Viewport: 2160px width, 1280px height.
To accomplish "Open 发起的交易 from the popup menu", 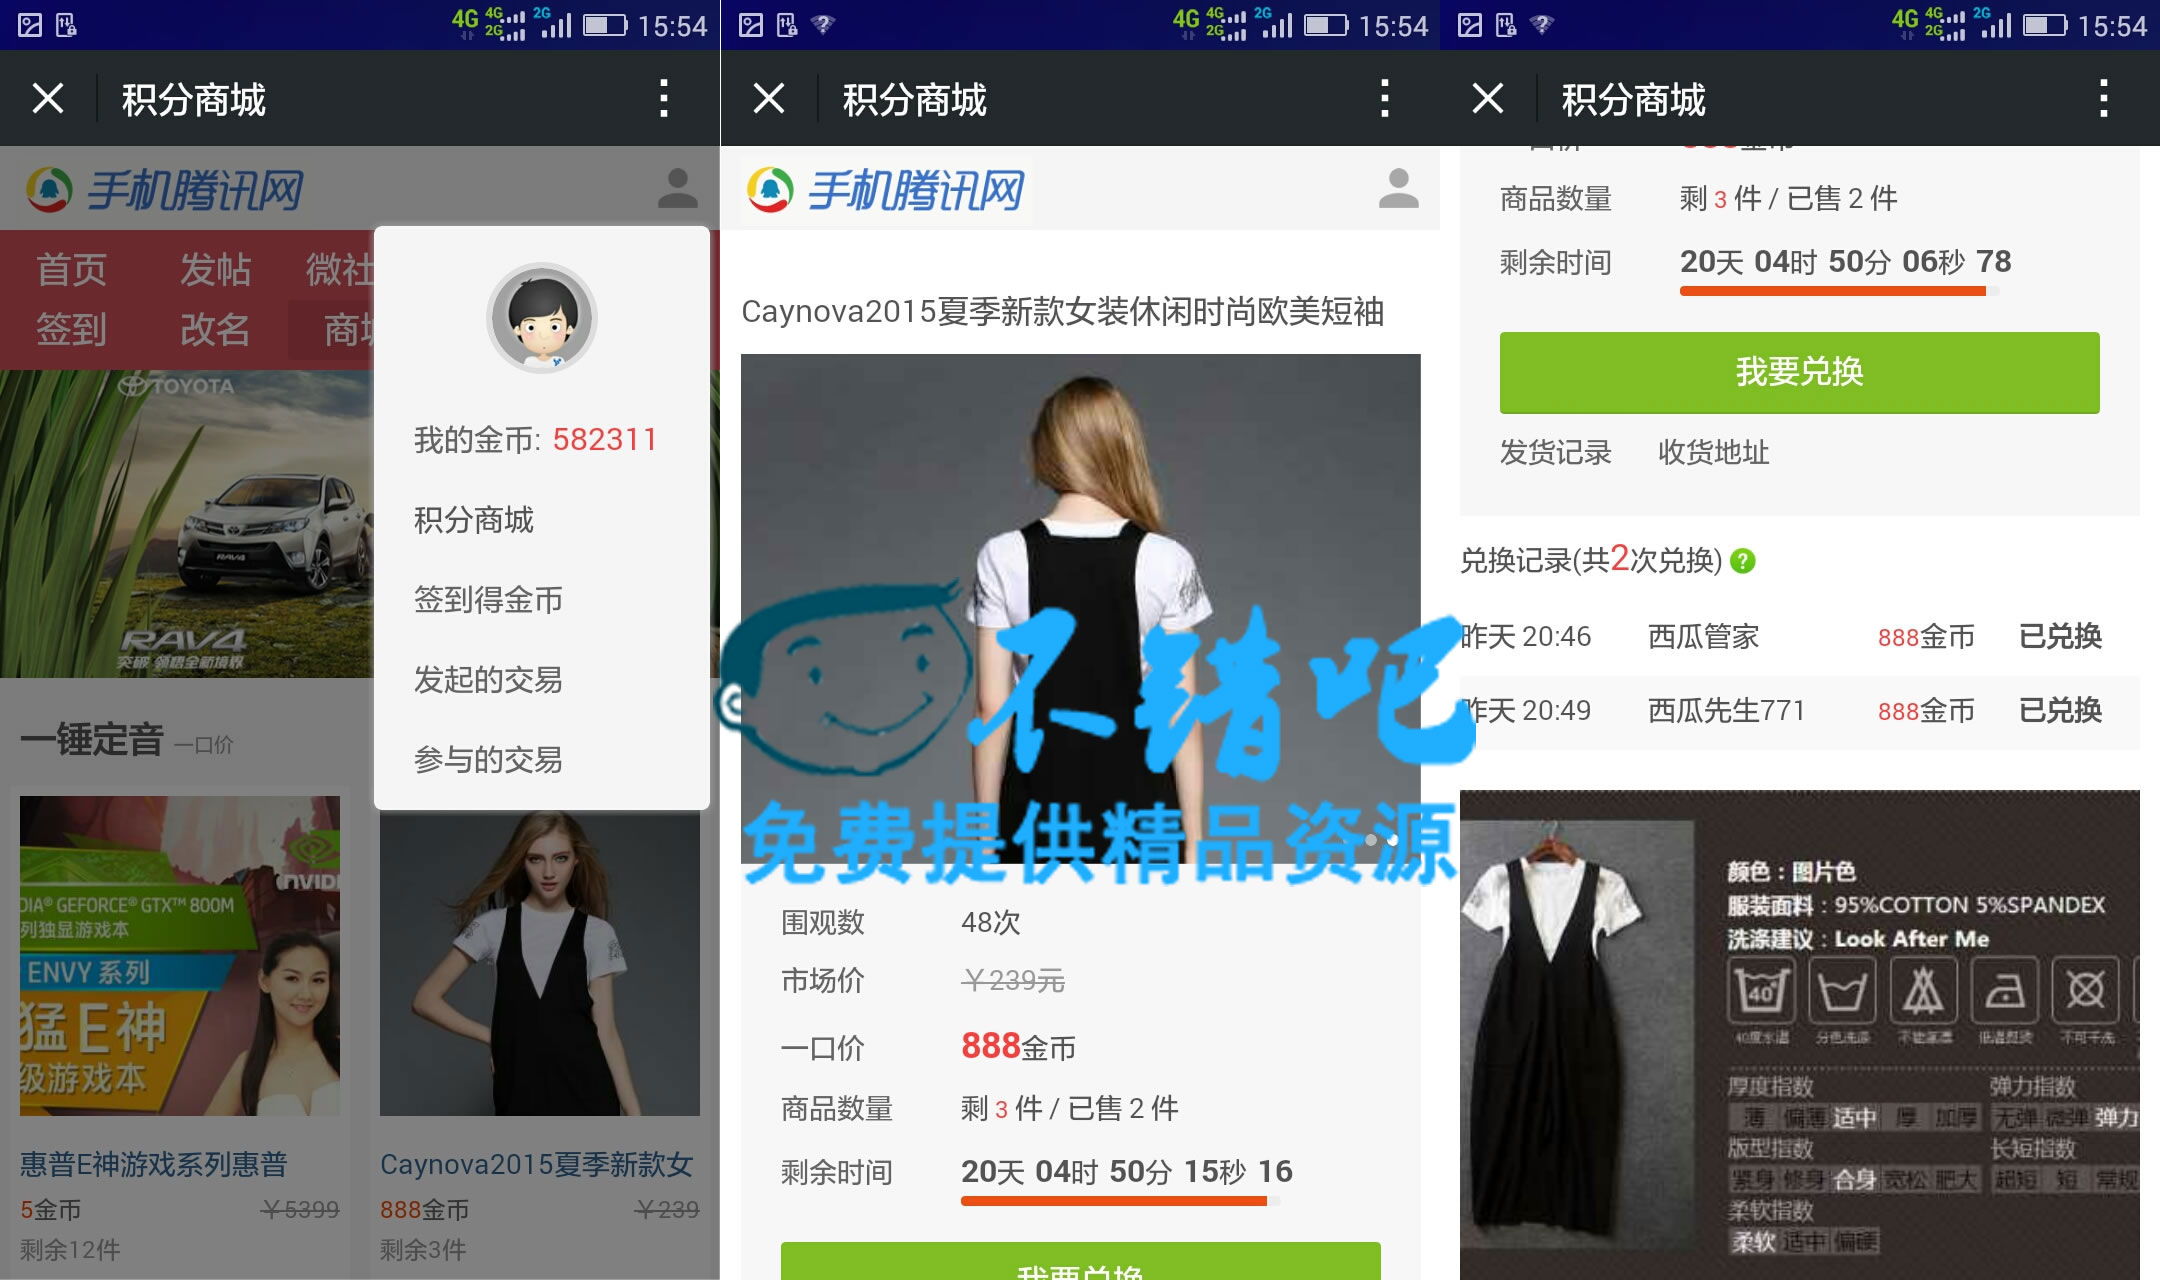I will coord(488,680).
